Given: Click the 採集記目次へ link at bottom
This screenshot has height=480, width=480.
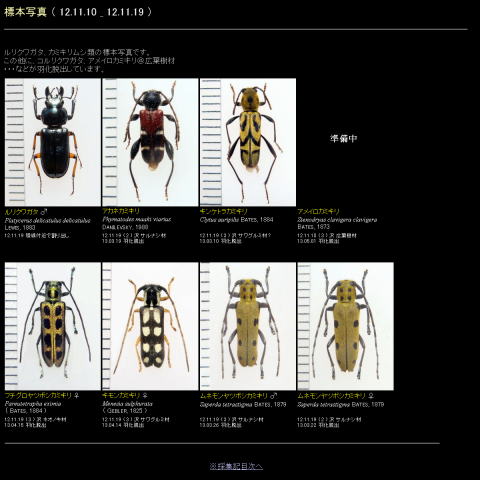Looking at the screenshot, I should pos(236,466).
